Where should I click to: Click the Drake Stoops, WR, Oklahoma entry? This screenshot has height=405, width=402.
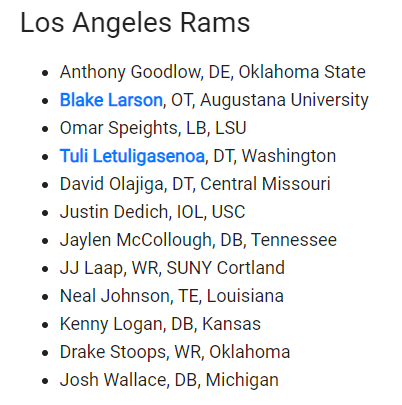175,352
